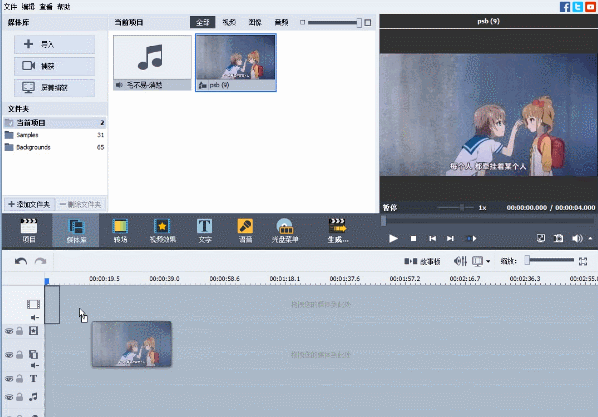Select the 当前项目 current project folder
The width and height of the screenshot is (598, 417).
pyautogui.click(x=55, y=123)
